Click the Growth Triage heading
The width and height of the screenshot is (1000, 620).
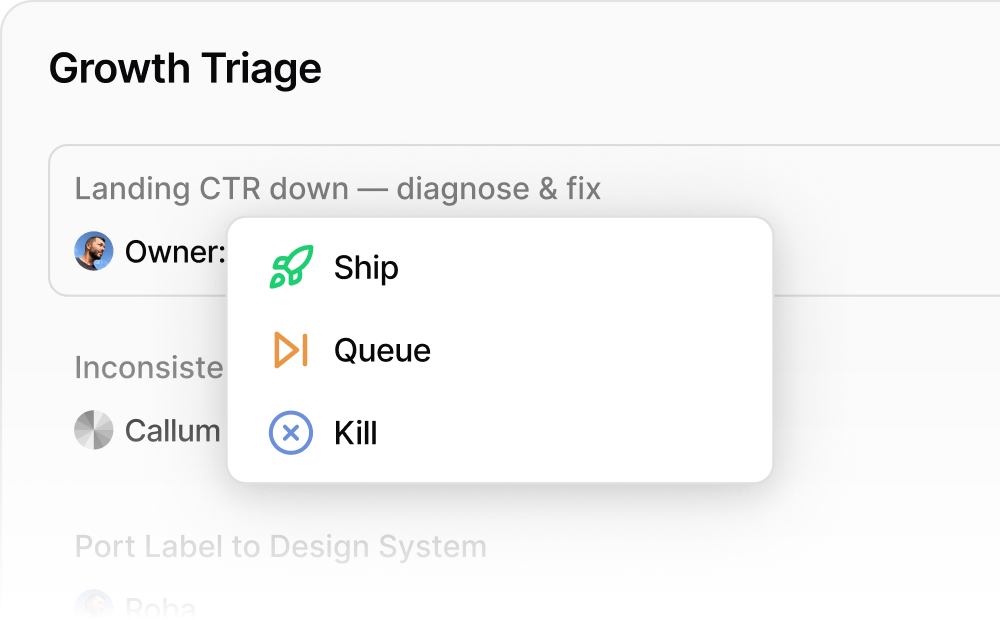(185, 69)
